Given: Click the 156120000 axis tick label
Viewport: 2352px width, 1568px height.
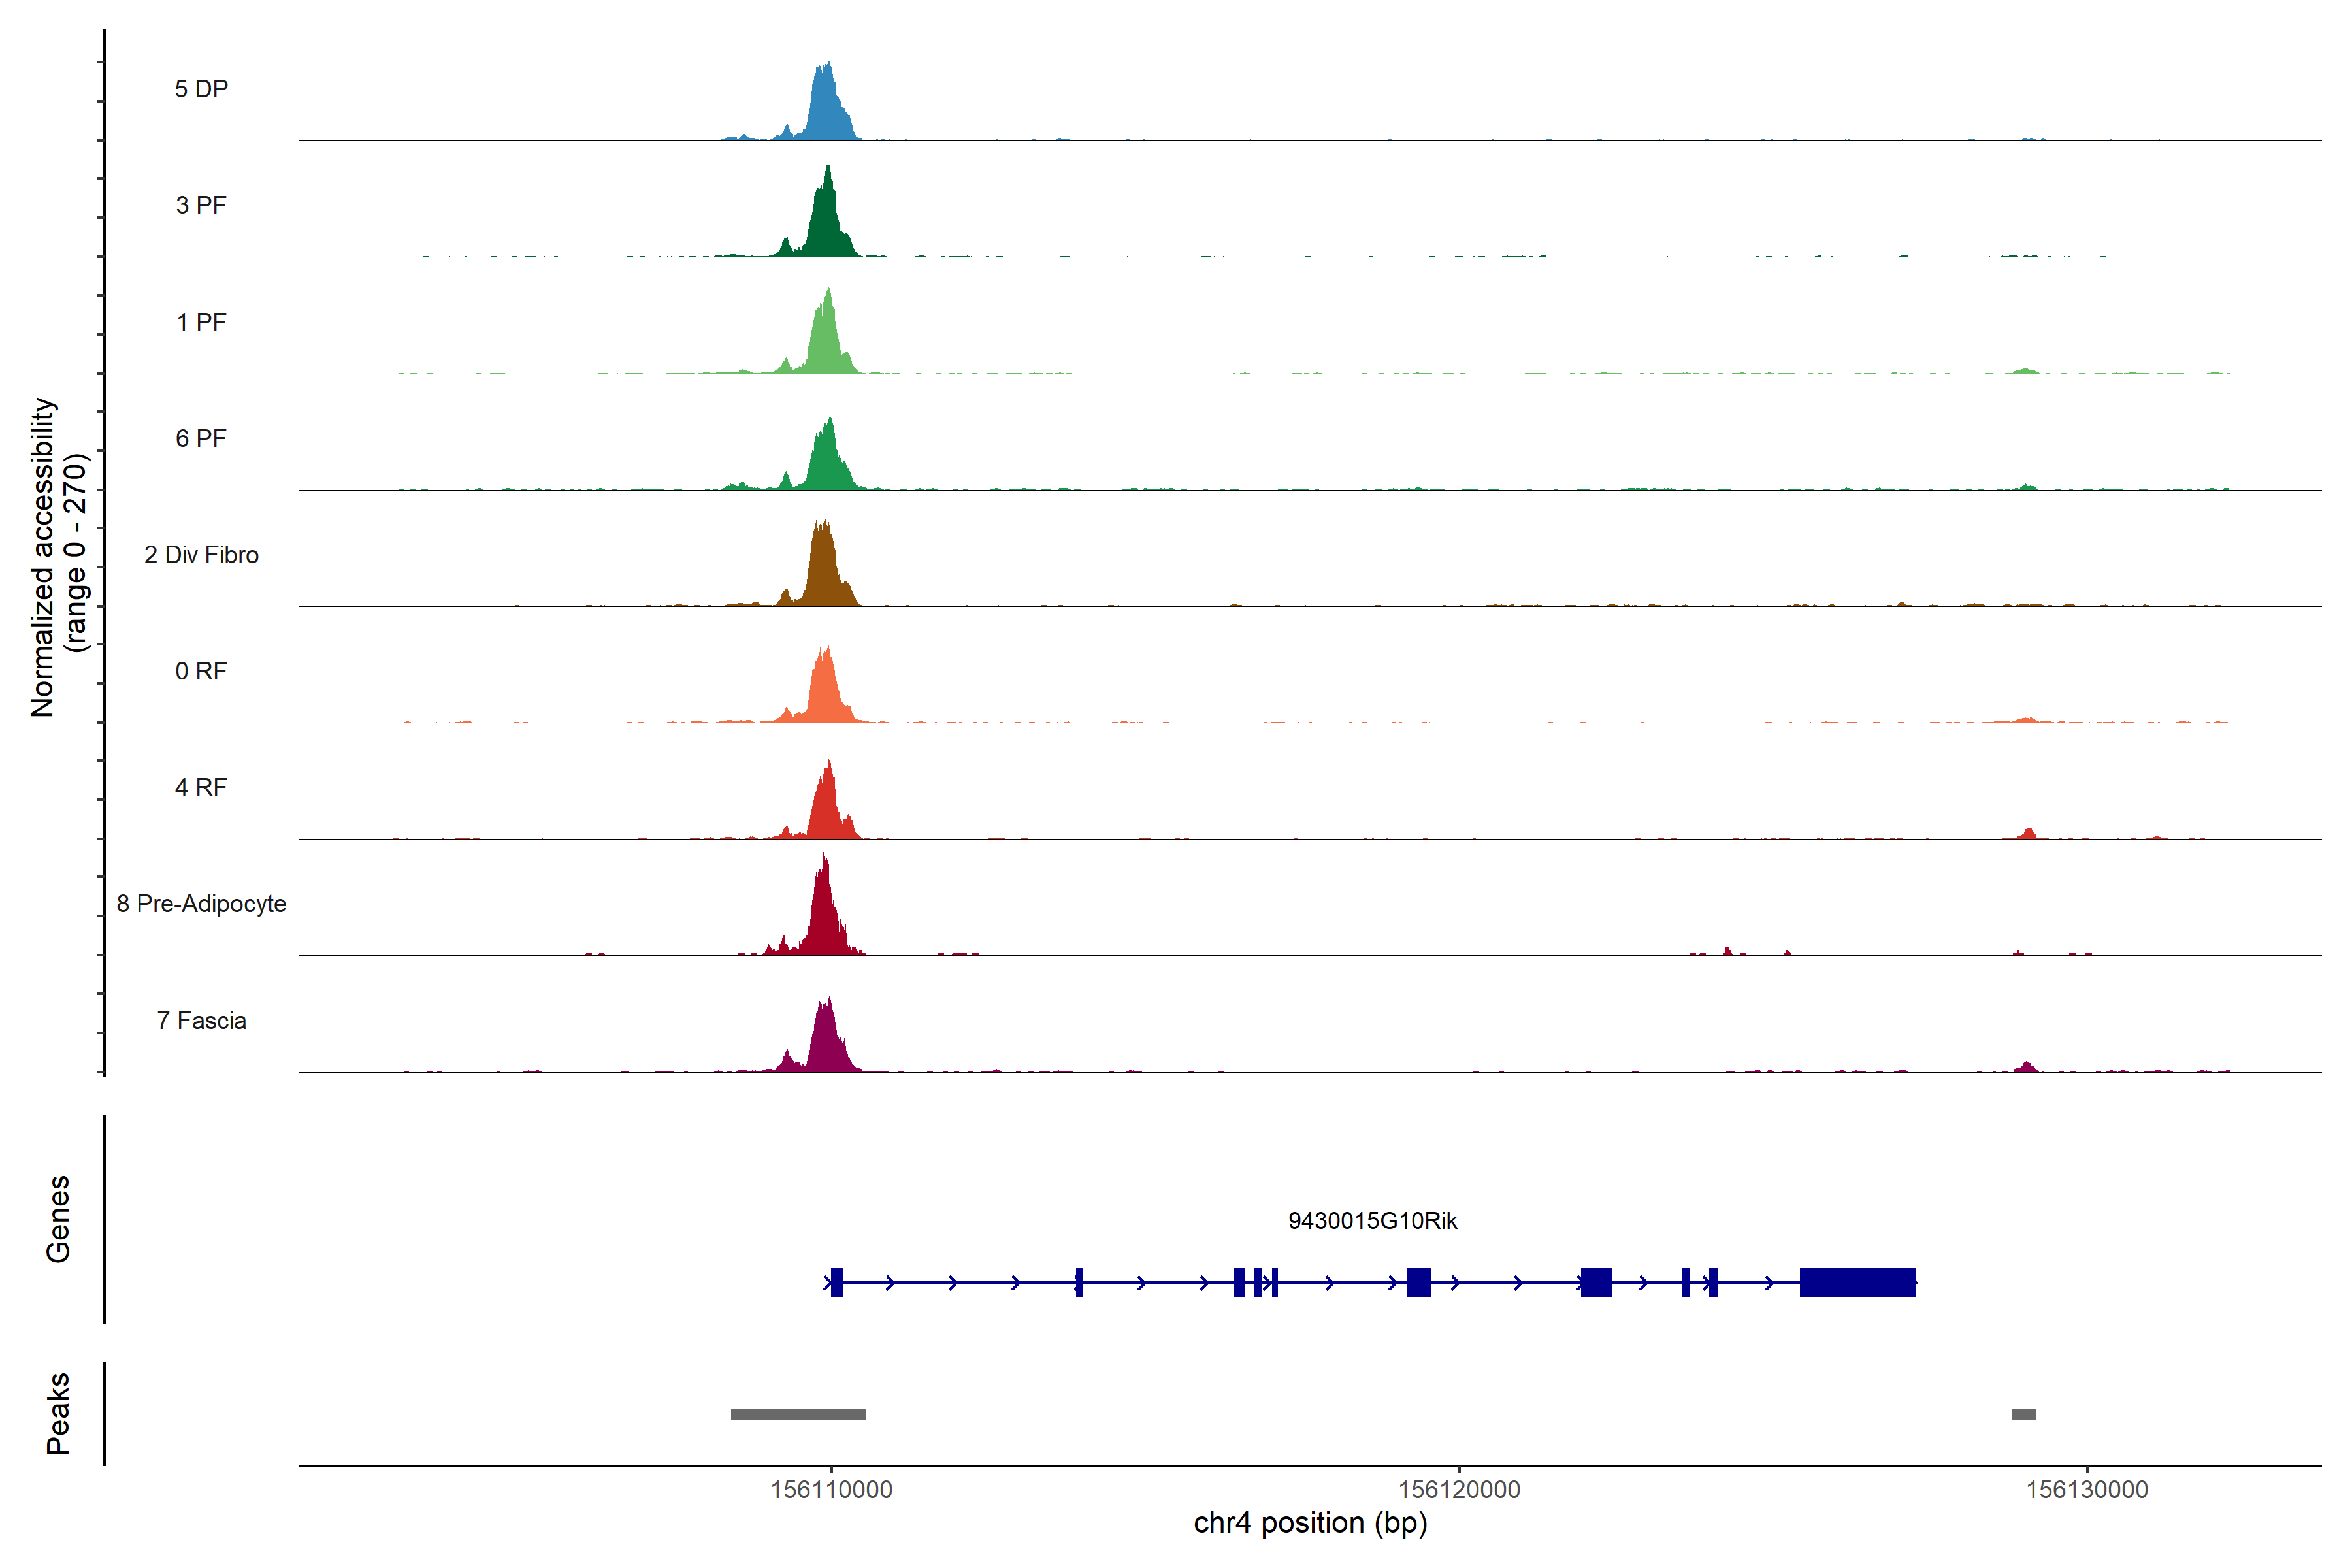Looking at the screenshot, I should [x=1459, y=1490].
